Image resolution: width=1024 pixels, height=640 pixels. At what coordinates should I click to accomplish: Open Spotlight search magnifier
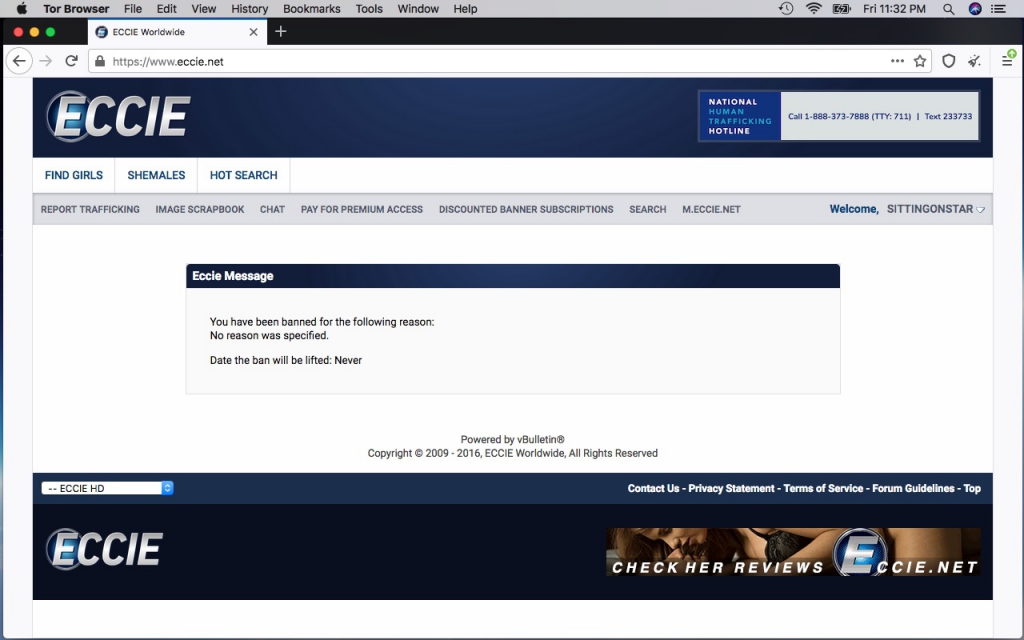click(x=948, y=9)
